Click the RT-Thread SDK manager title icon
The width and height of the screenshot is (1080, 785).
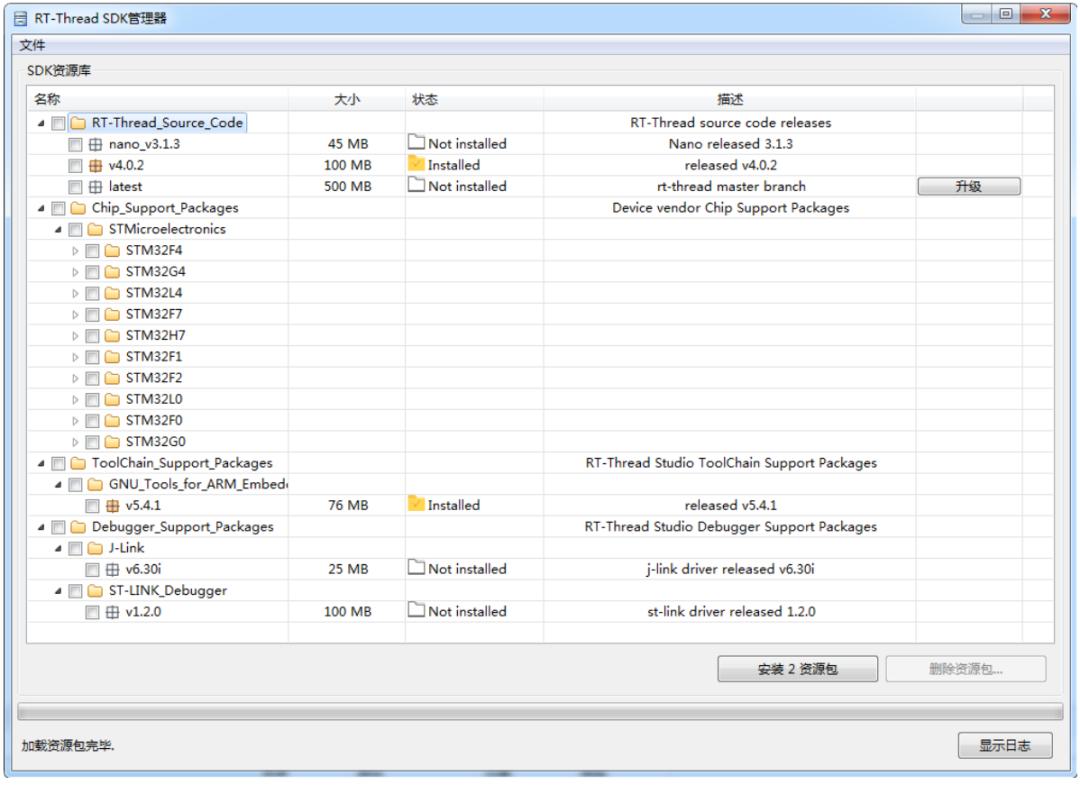point(21,19)
